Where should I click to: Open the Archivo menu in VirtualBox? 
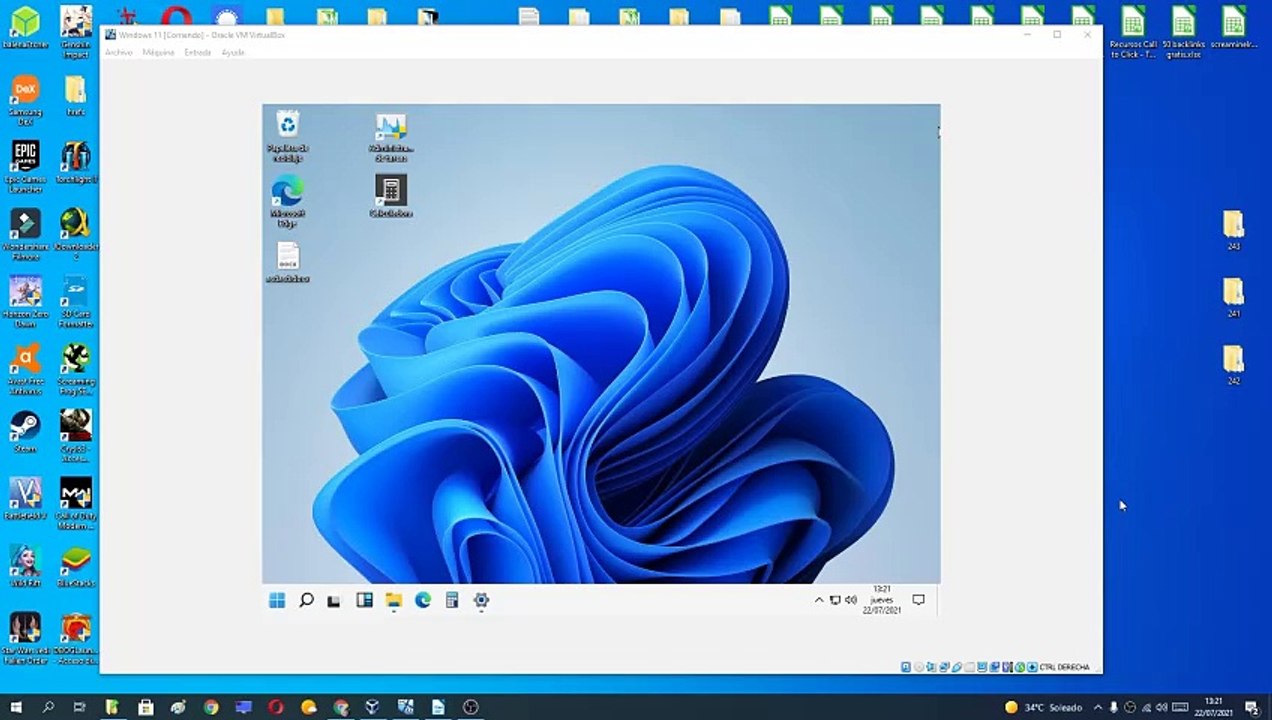click(118, 52)
